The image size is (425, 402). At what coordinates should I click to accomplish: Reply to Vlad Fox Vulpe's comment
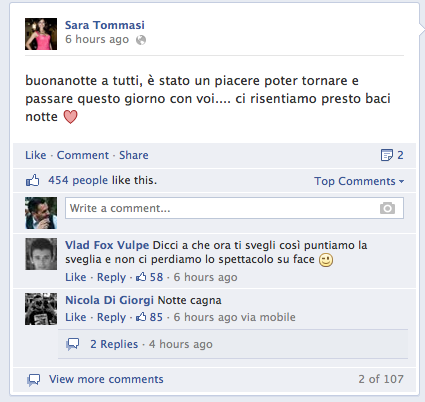coord(111,277)
